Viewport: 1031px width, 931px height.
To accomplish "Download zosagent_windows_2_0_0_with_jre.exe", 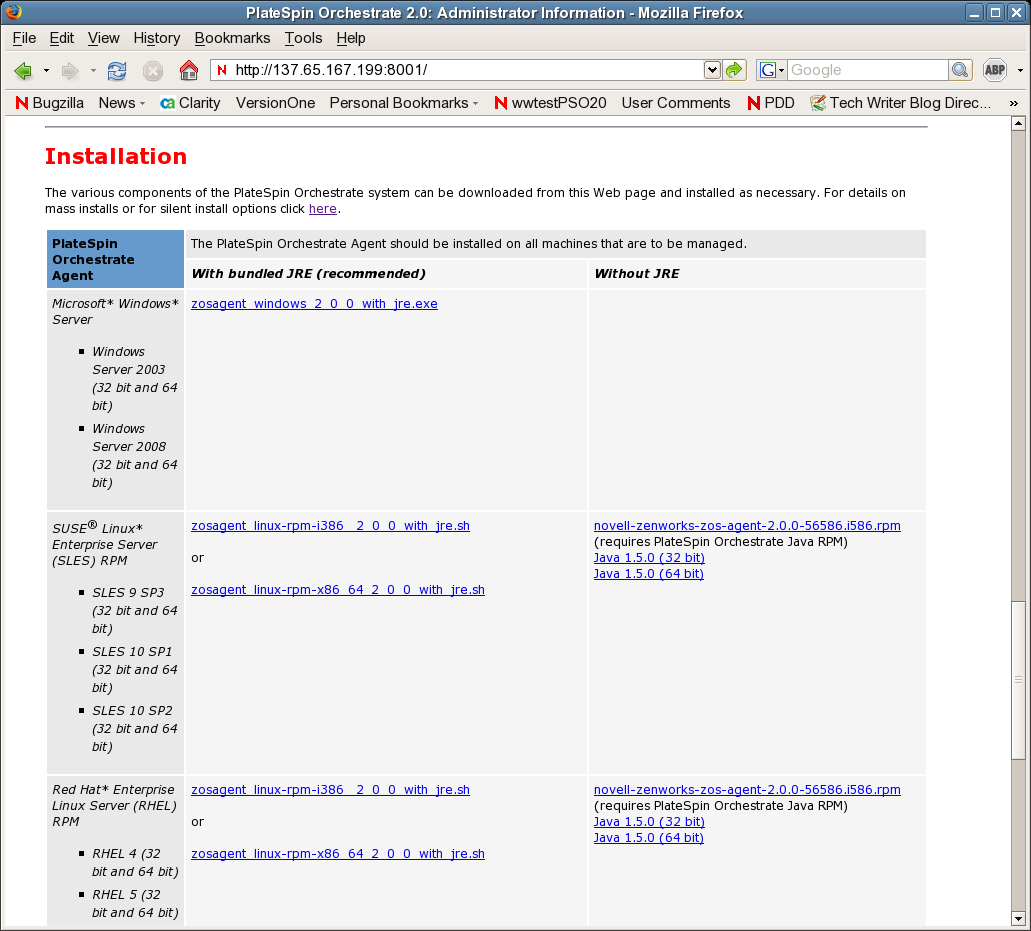I will pyautogui.click(x=314, y=304).
